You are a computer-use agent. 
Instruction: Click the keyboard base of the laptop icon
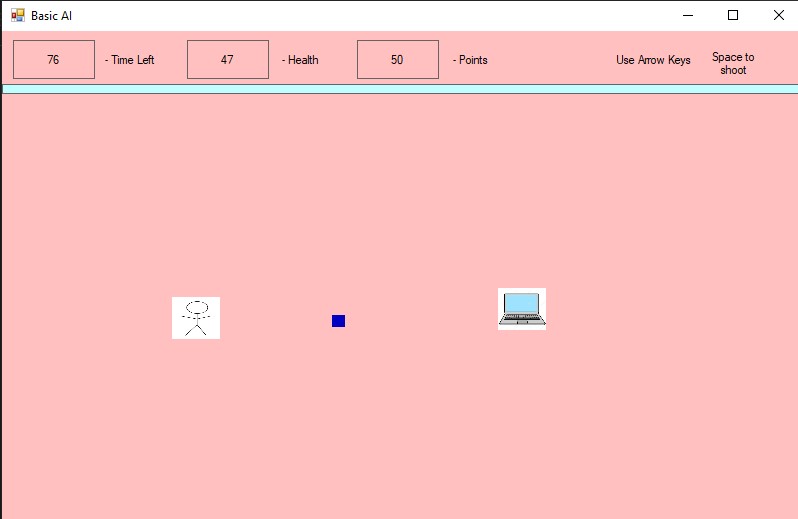coord(522,320)
